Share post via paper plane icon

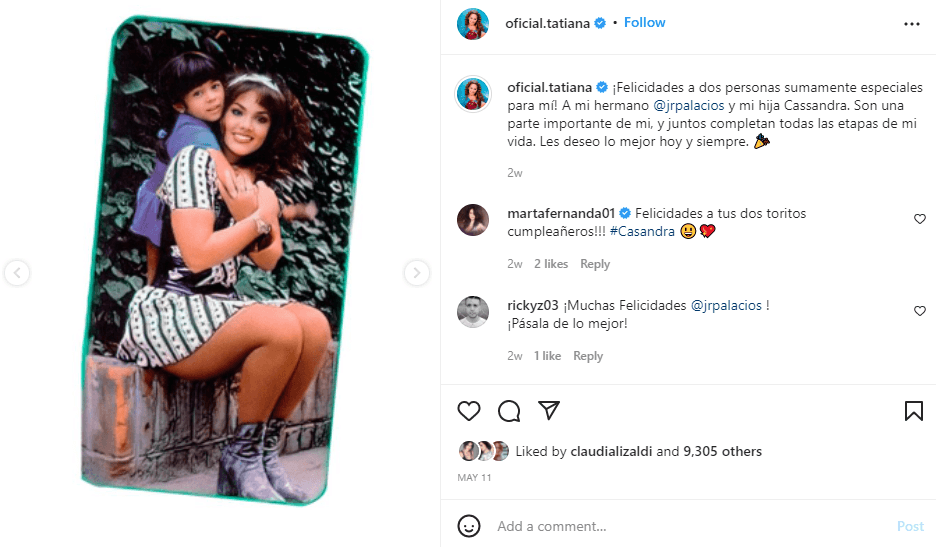(x=548, y=411)
